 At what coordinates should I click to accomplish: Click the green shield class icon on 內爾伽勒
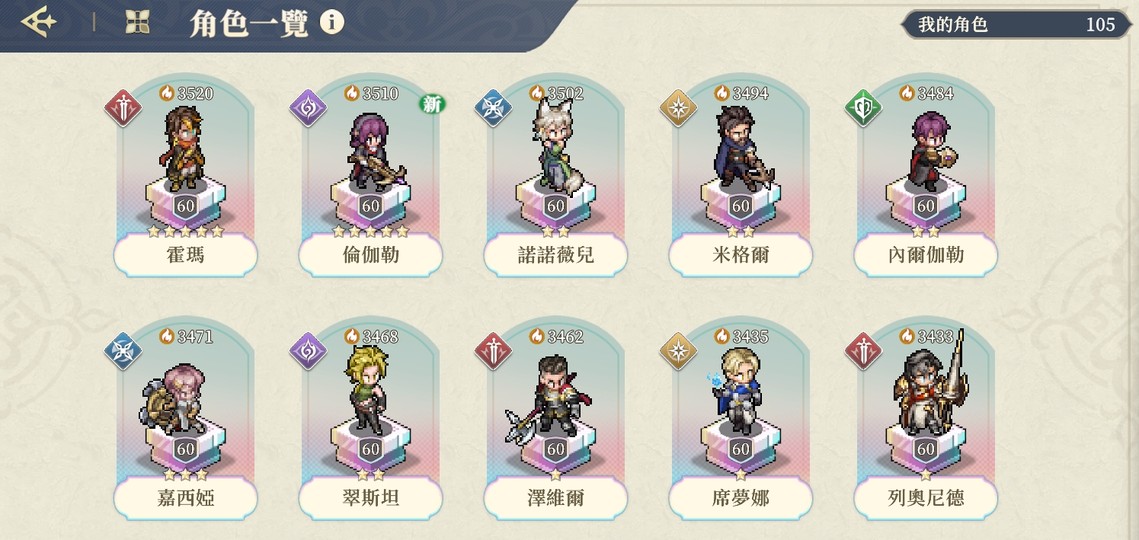coord(863,108)
